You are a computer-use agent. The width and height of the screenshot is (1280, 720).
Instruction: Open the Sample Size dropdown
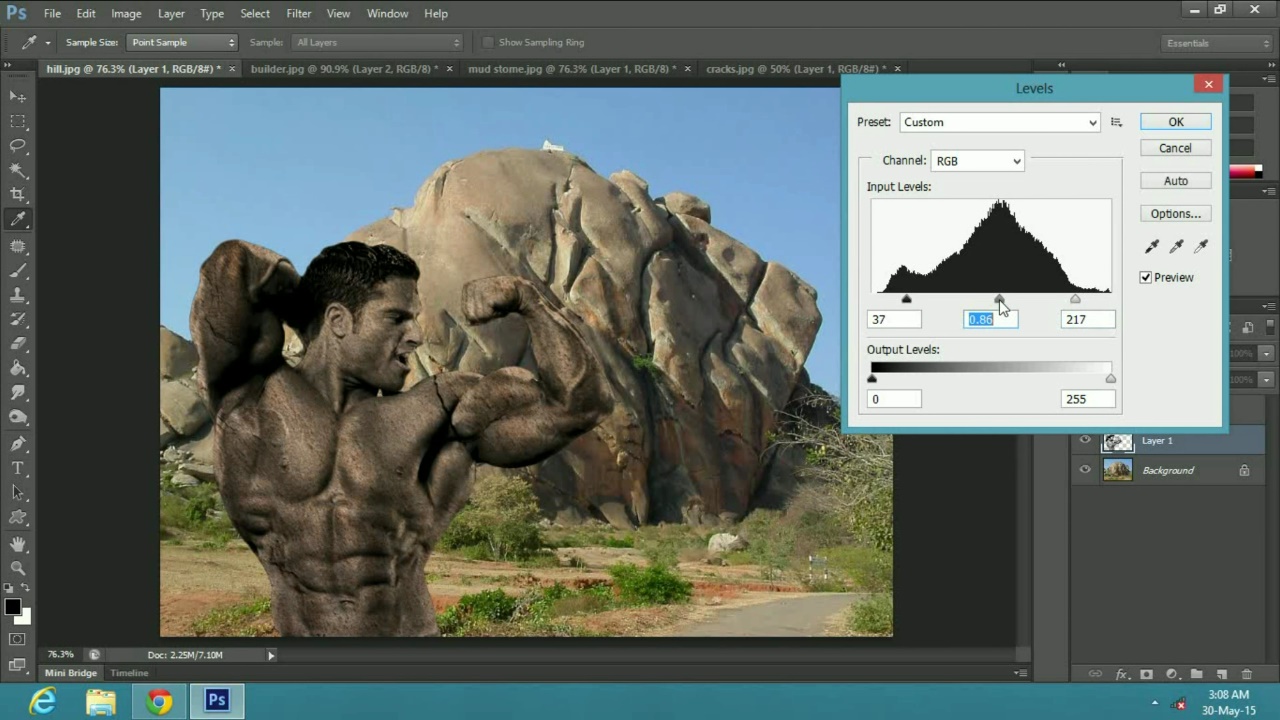183,42
